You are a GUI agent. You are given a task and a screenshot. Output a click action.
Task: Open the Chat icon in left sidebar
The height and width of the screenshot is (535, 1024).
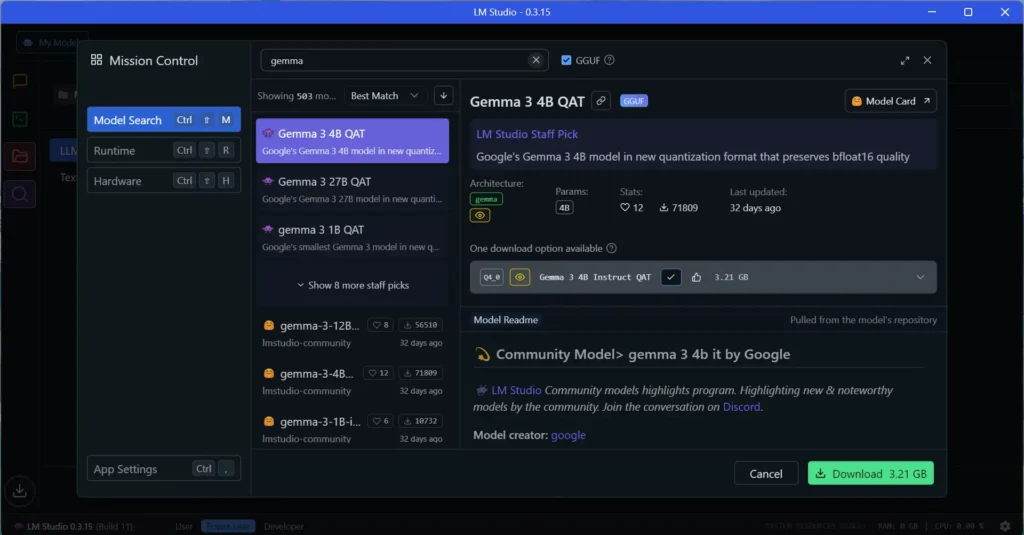[20, 81]
